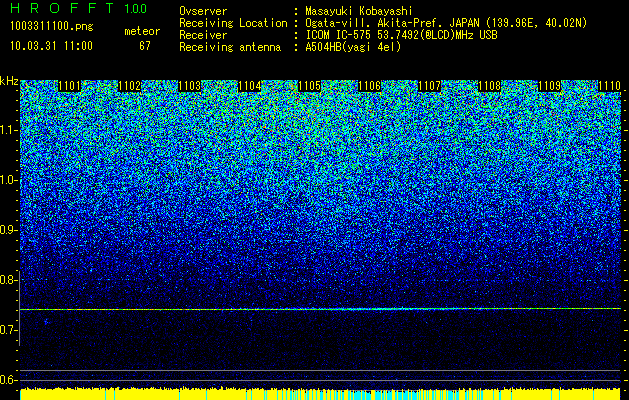Click the 1105 time marker
629x400 pixels.
310,86
